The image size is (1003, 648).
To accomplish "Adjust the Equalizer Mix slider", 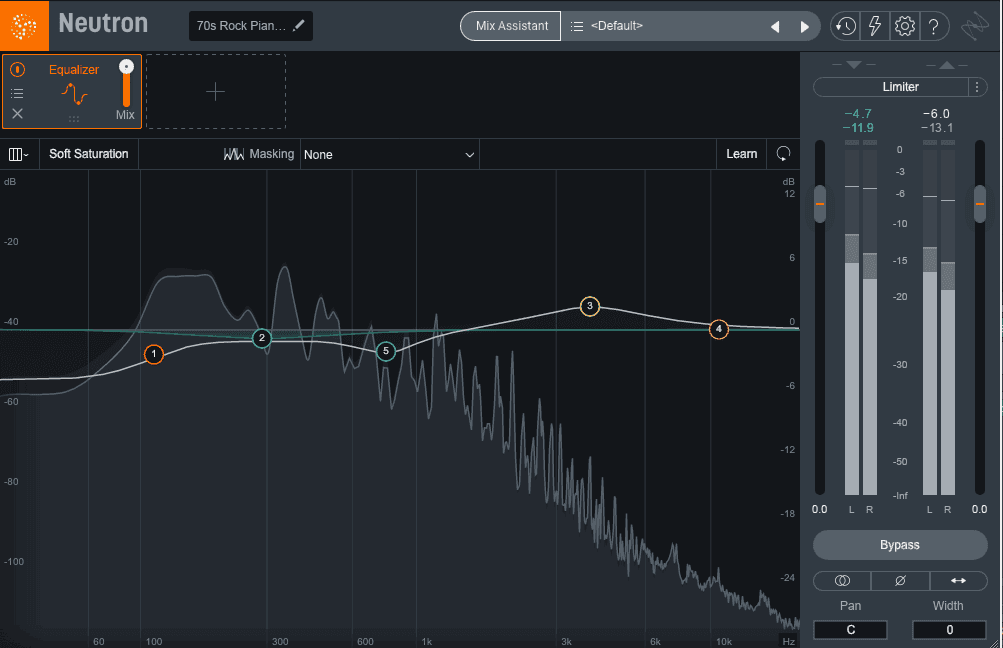I will point(126,83).
